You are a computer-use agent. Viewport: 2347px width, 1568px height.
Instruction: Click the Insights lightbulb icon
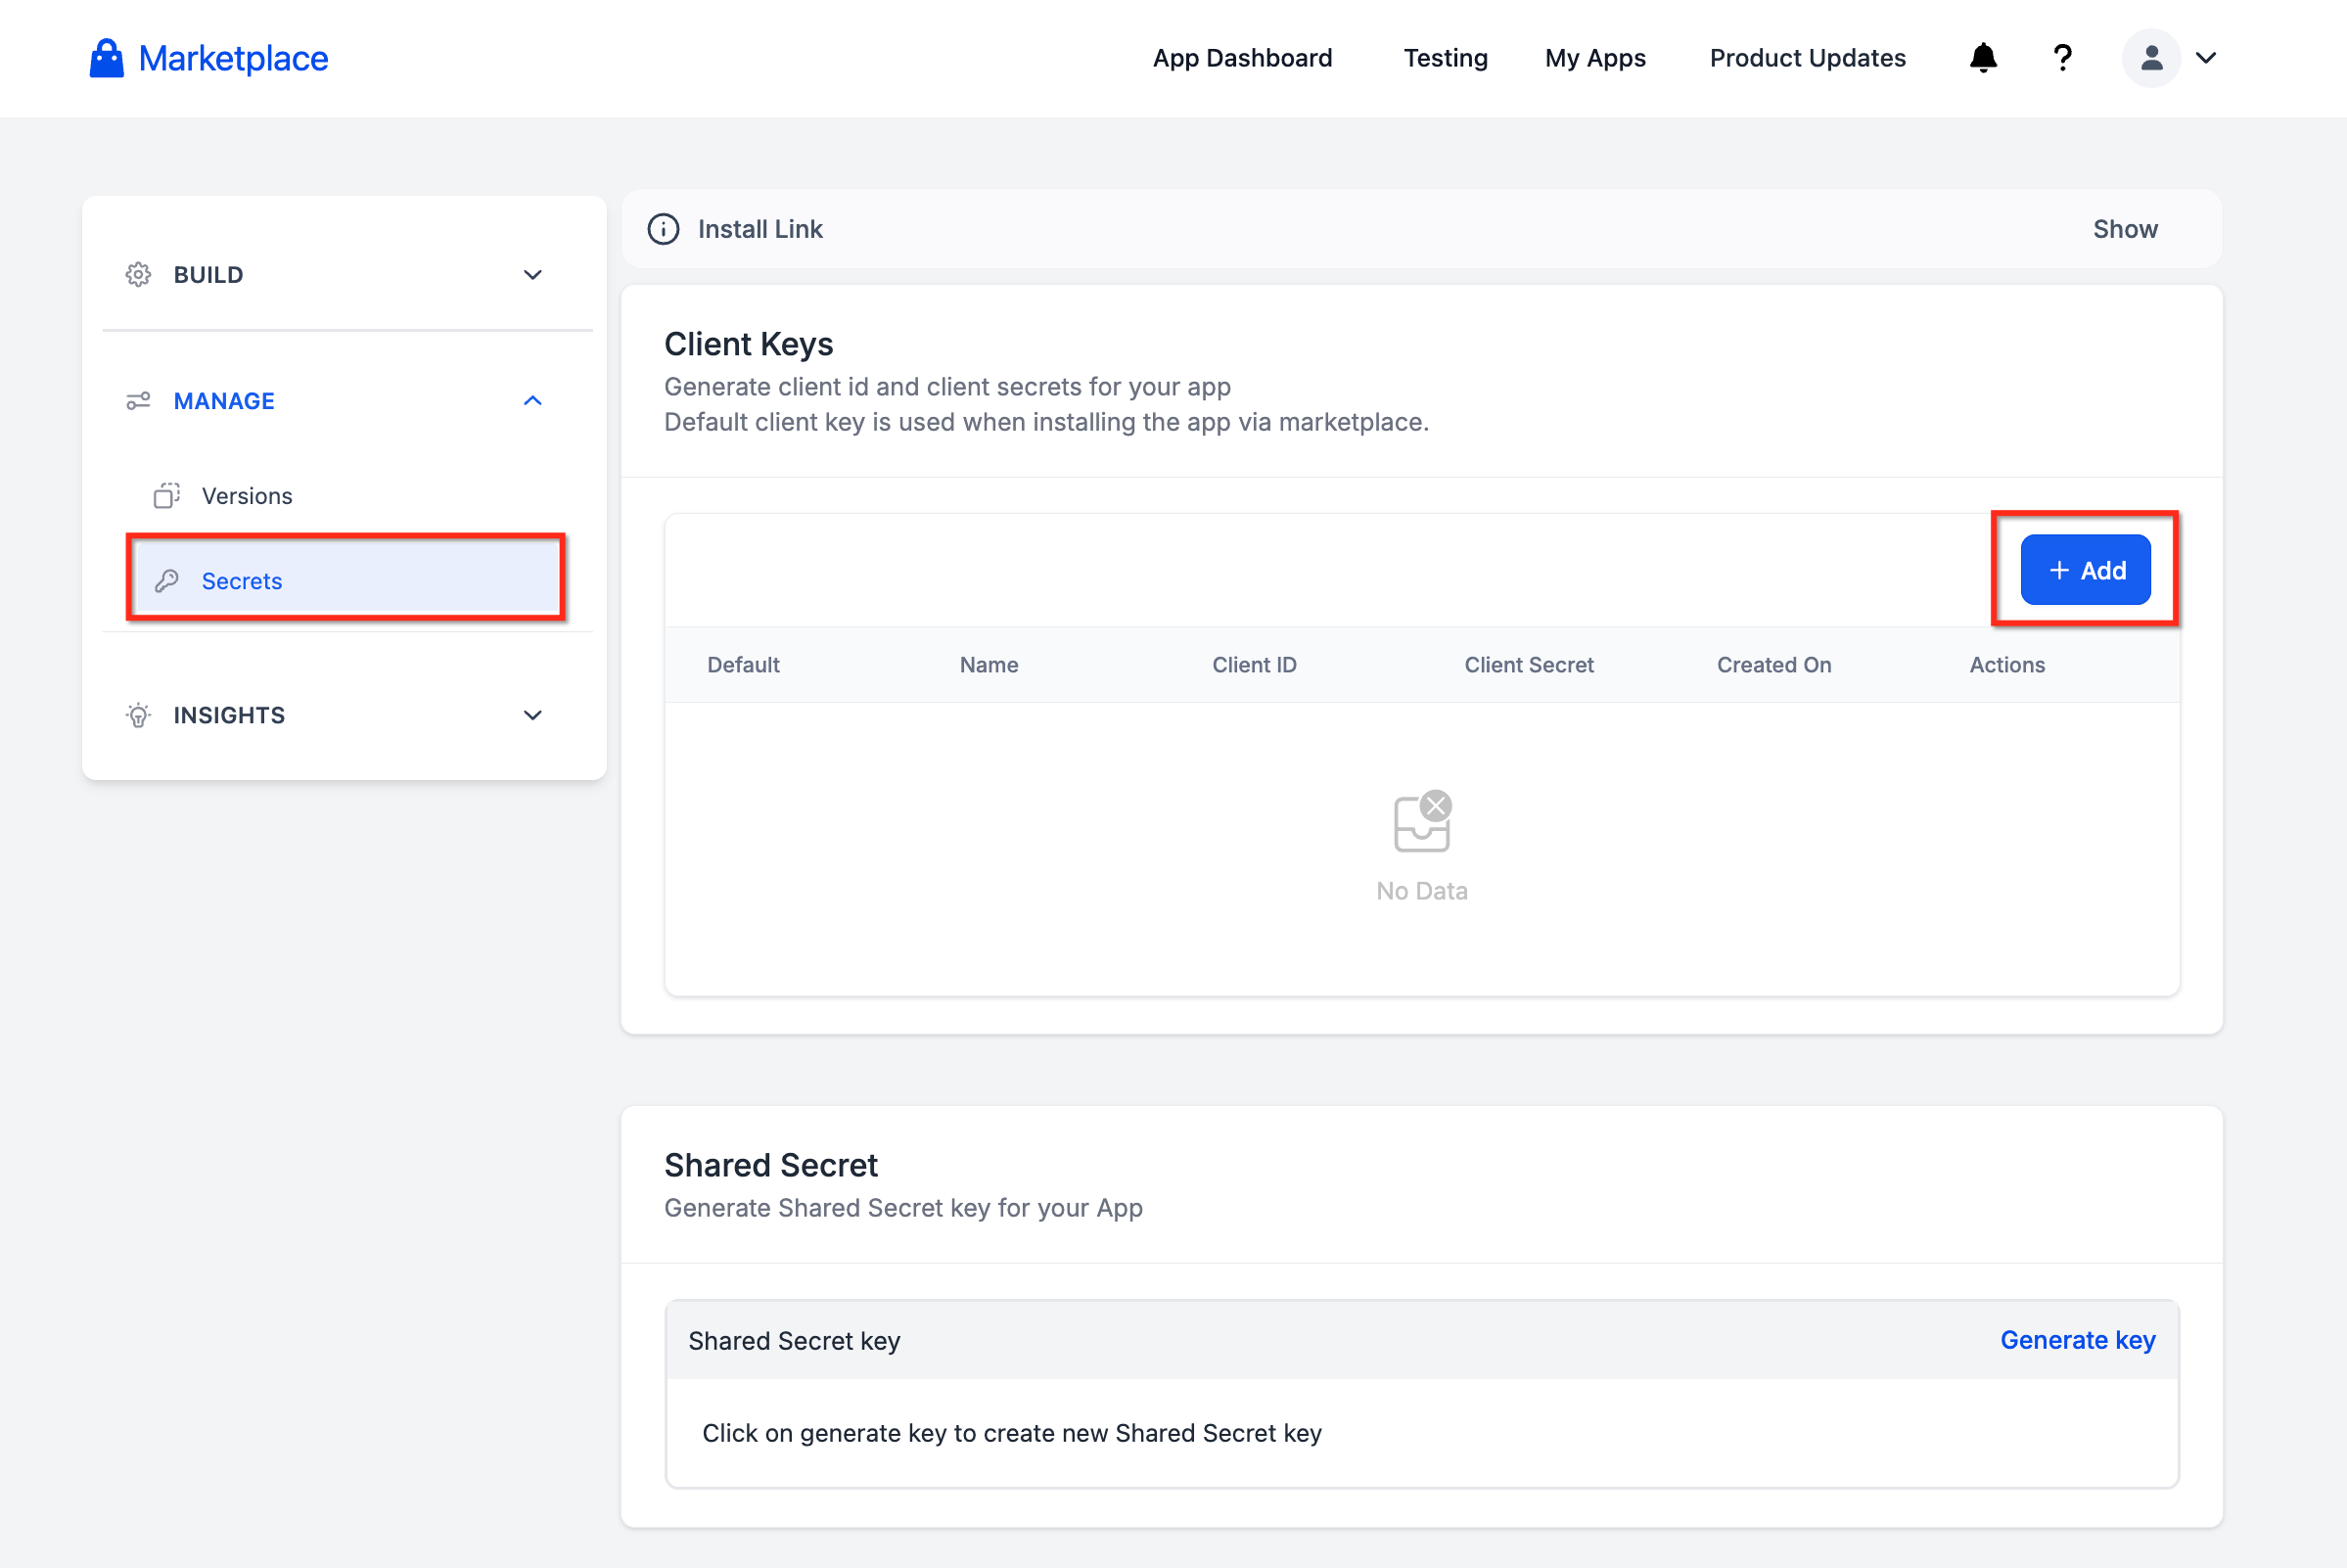point(138,715)
